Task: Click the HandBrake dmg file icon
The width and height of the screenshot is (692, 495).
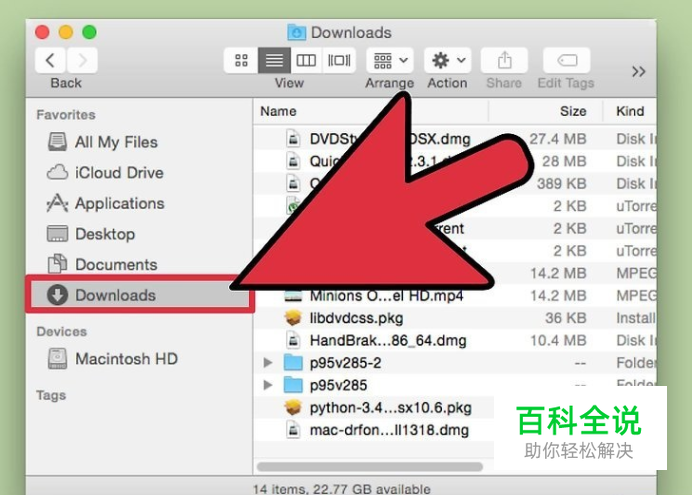Action: click(293, 340)
